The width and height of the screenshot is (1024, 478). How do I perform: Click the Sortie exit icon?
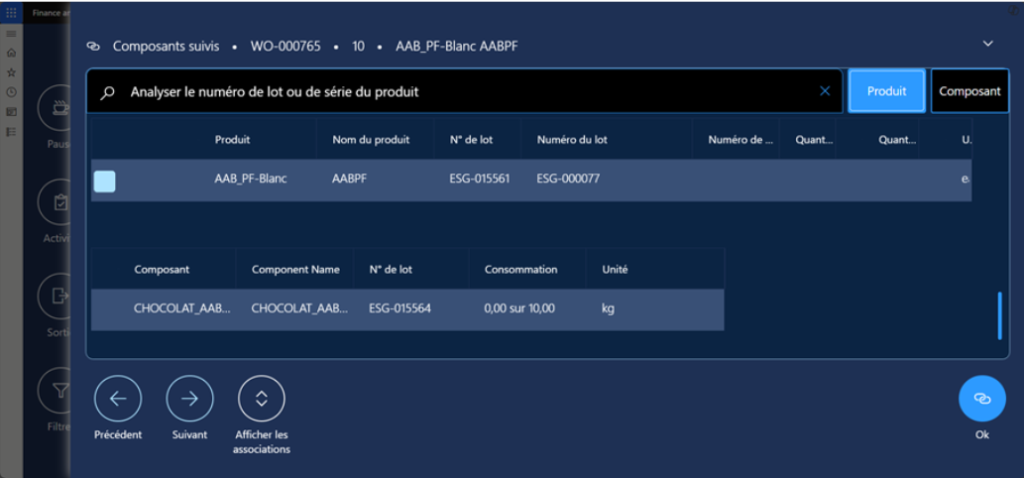[58, 296]
